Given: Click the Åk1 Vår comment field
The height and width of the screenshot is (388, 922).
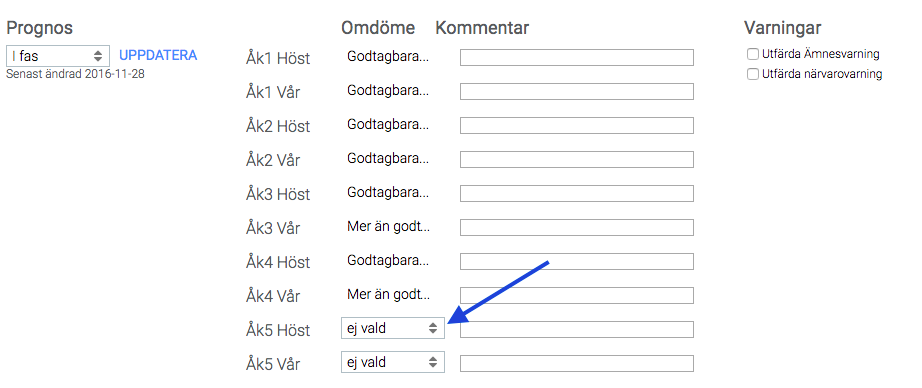Looking at the screenshot, I should click(576, 92).
